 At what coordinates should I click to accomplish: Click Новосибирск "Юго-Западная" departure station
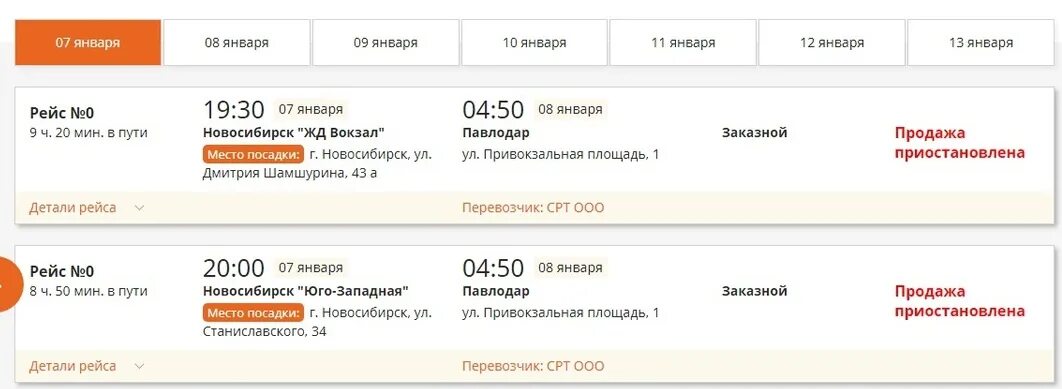(x=305, y=291)
